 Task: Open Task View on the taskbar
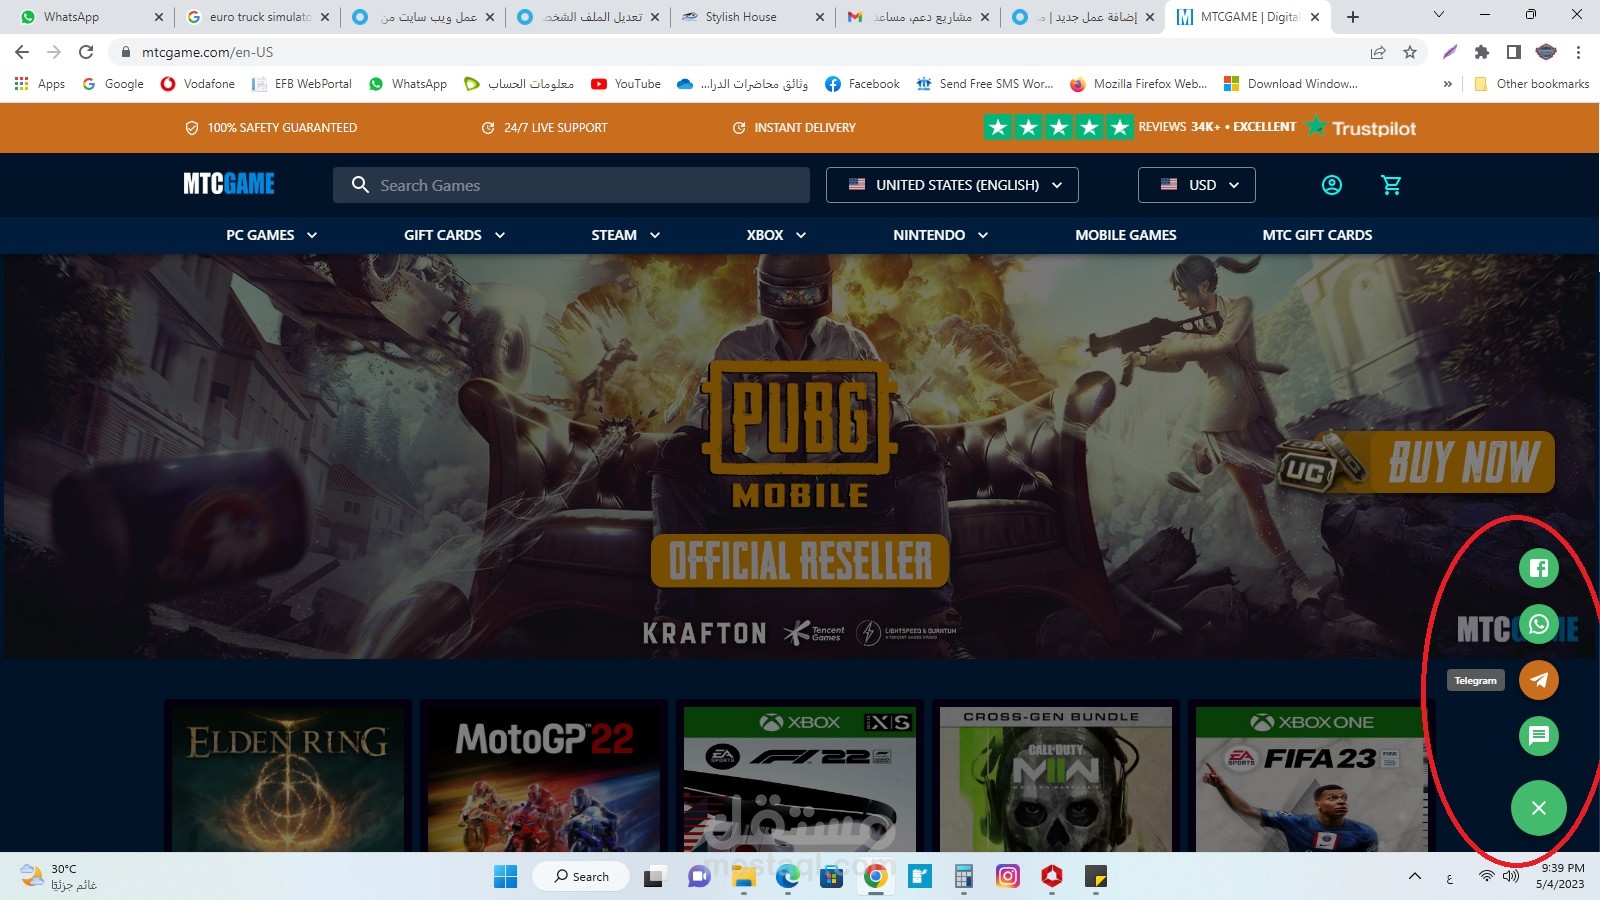pyautogui.click(x=654, y=877)
